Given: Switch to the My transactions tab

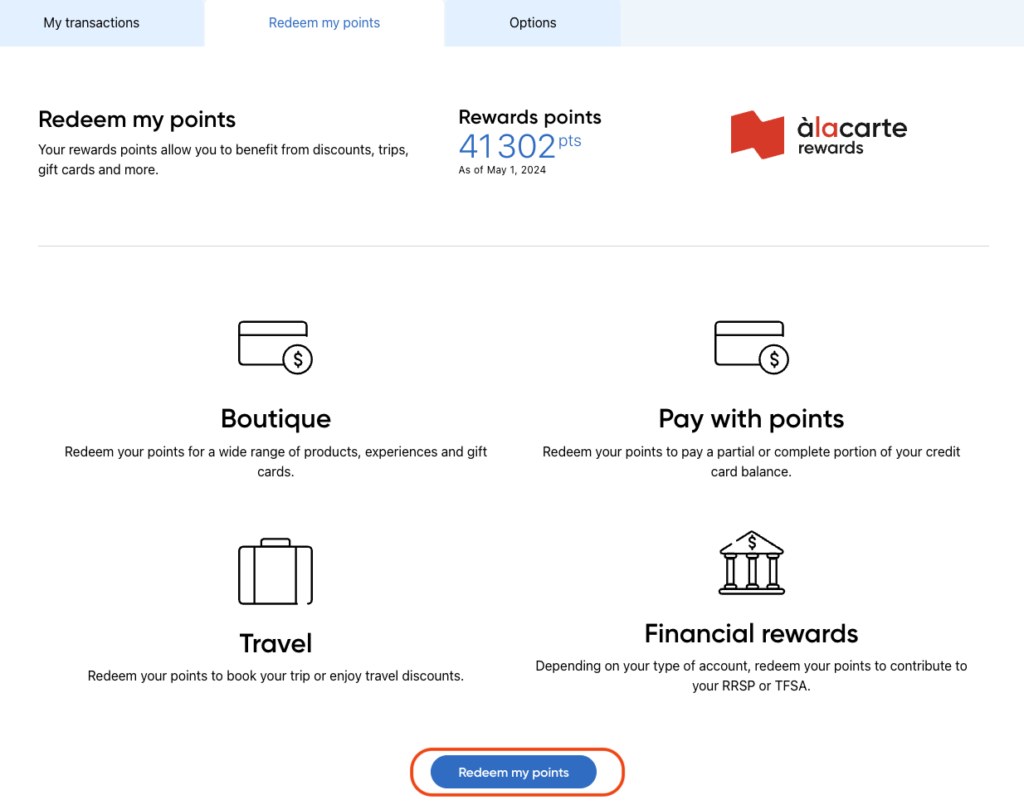Looking at the screenshot, I should tap(91, 22).
